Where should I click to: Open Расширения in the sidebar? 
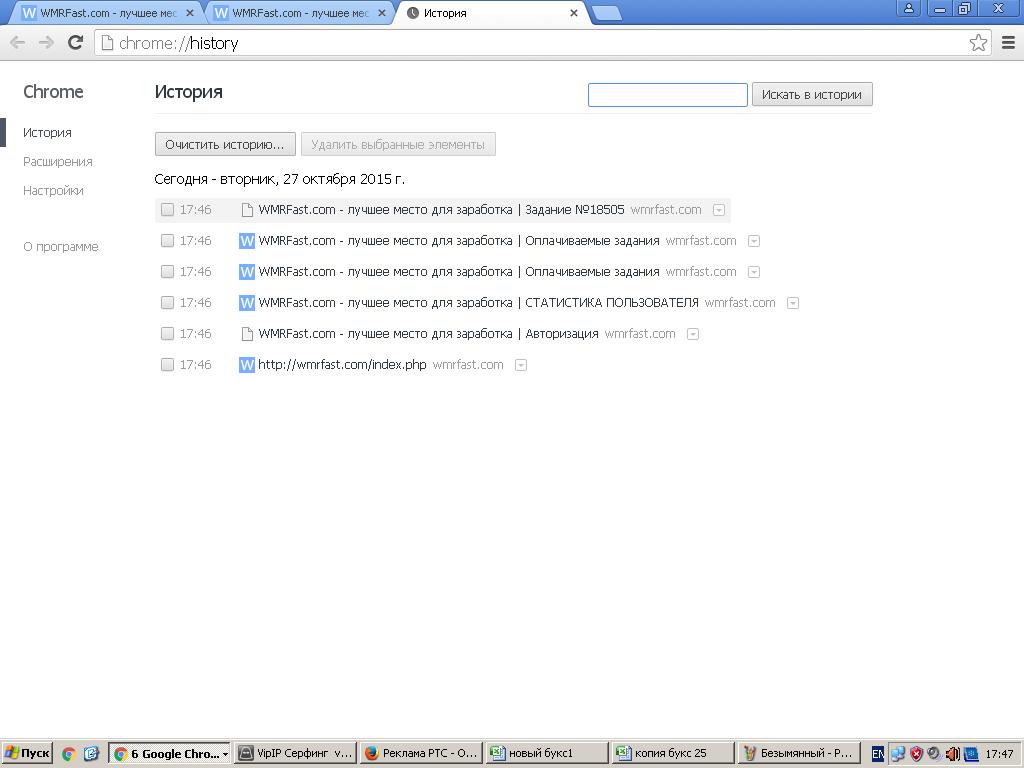point(57,162)
